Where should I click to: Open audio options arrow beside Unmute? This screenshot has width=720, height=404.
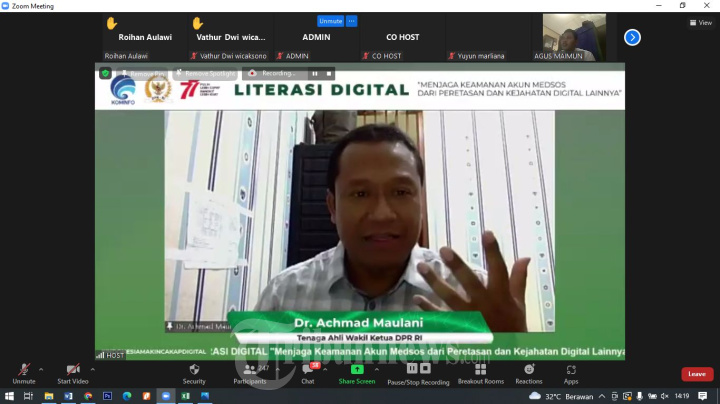pos(41,369)
